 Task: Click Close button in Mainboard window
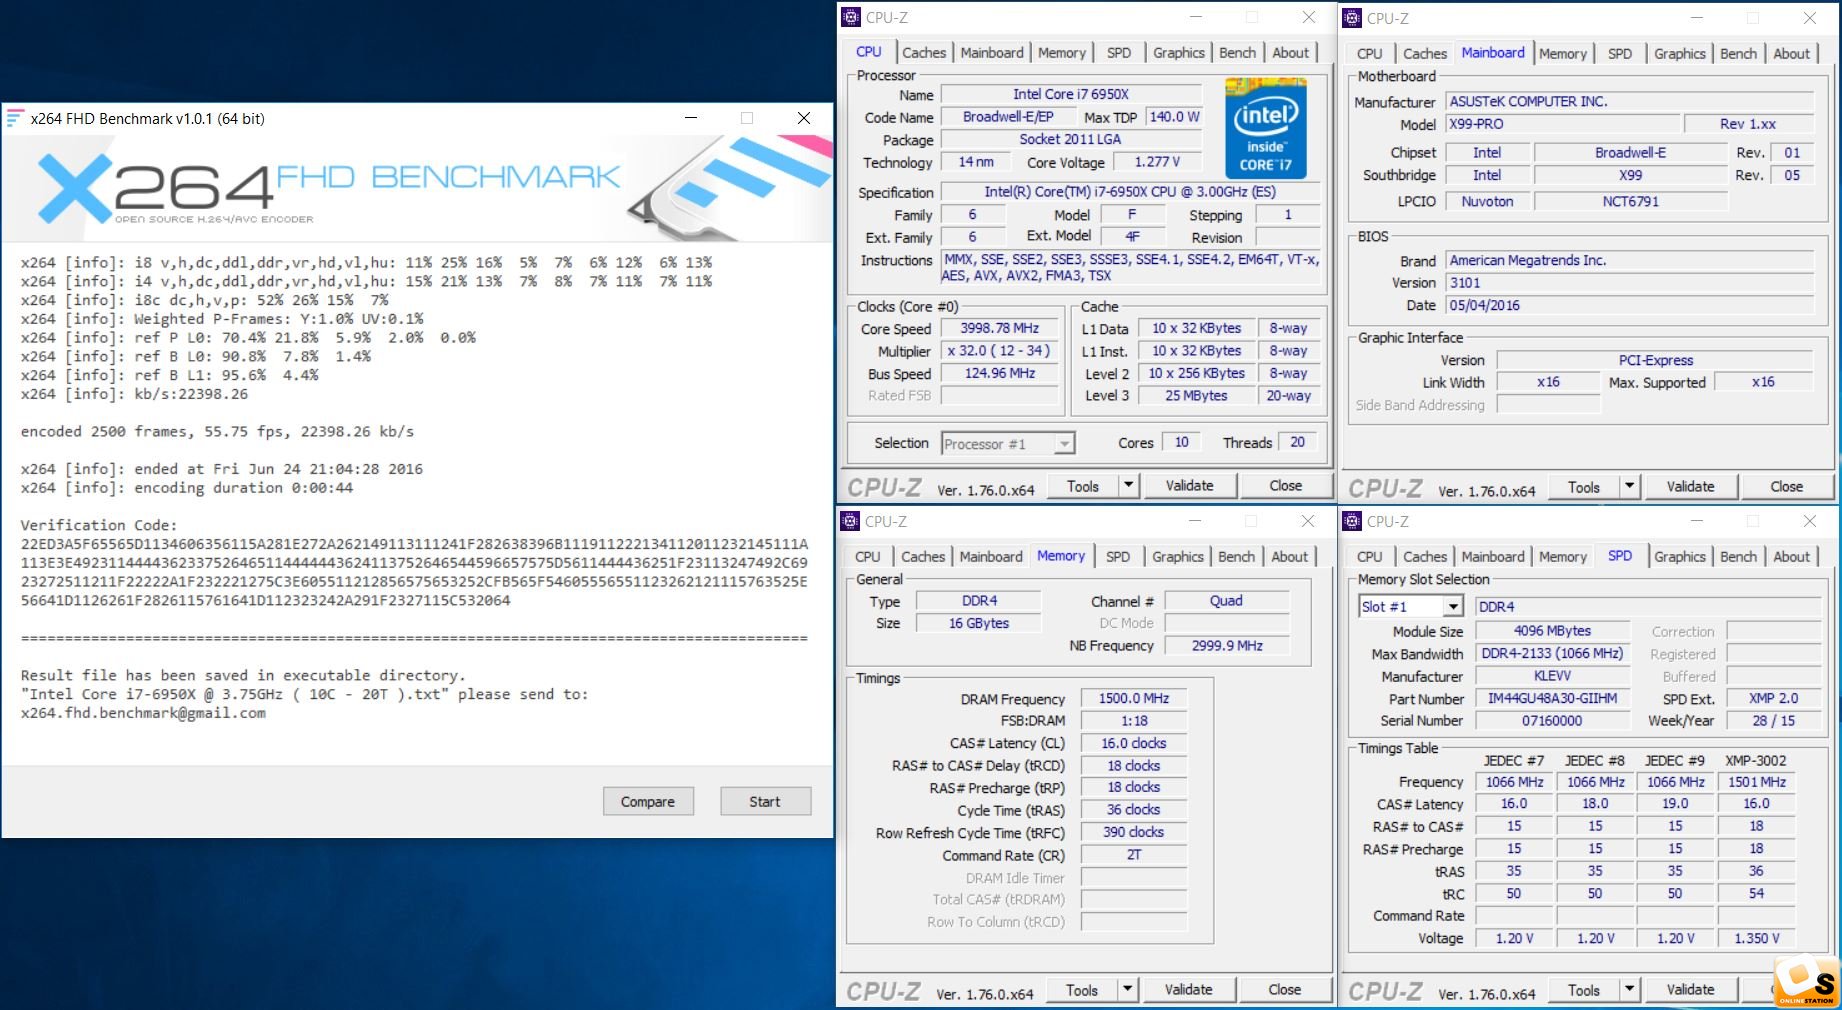click(1787, 487)
